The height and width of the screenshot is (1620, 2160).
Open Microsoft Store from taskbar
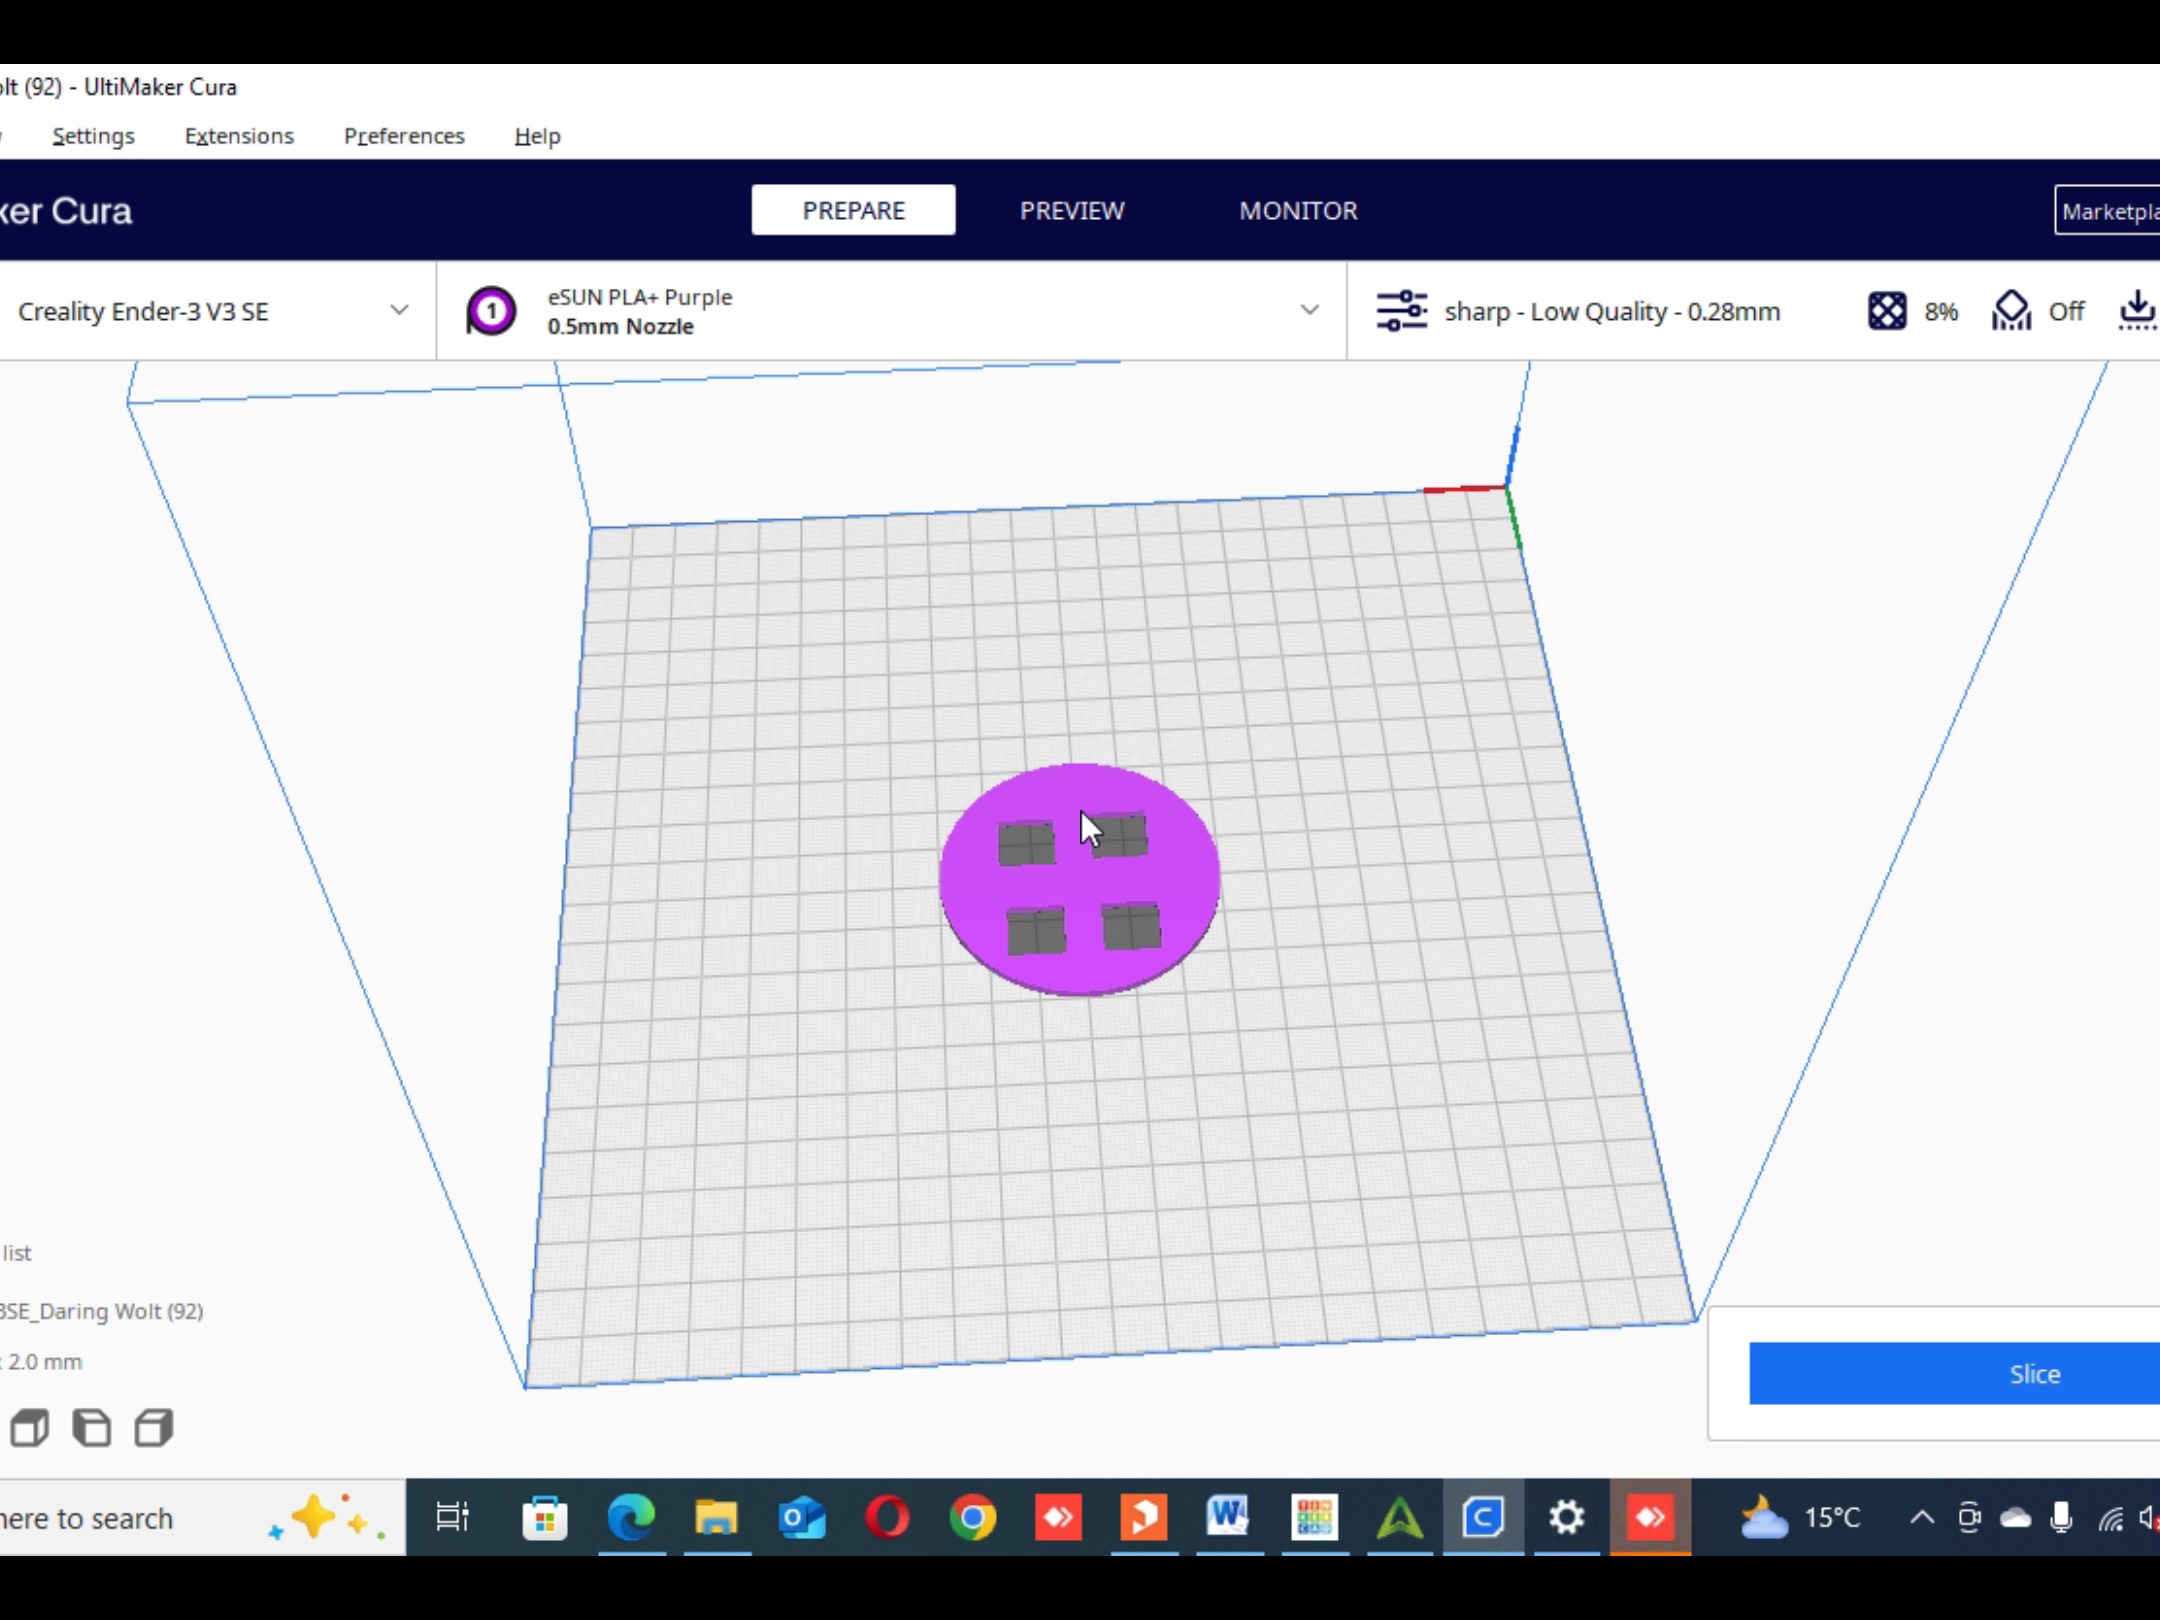click(x=545, y=1518)
